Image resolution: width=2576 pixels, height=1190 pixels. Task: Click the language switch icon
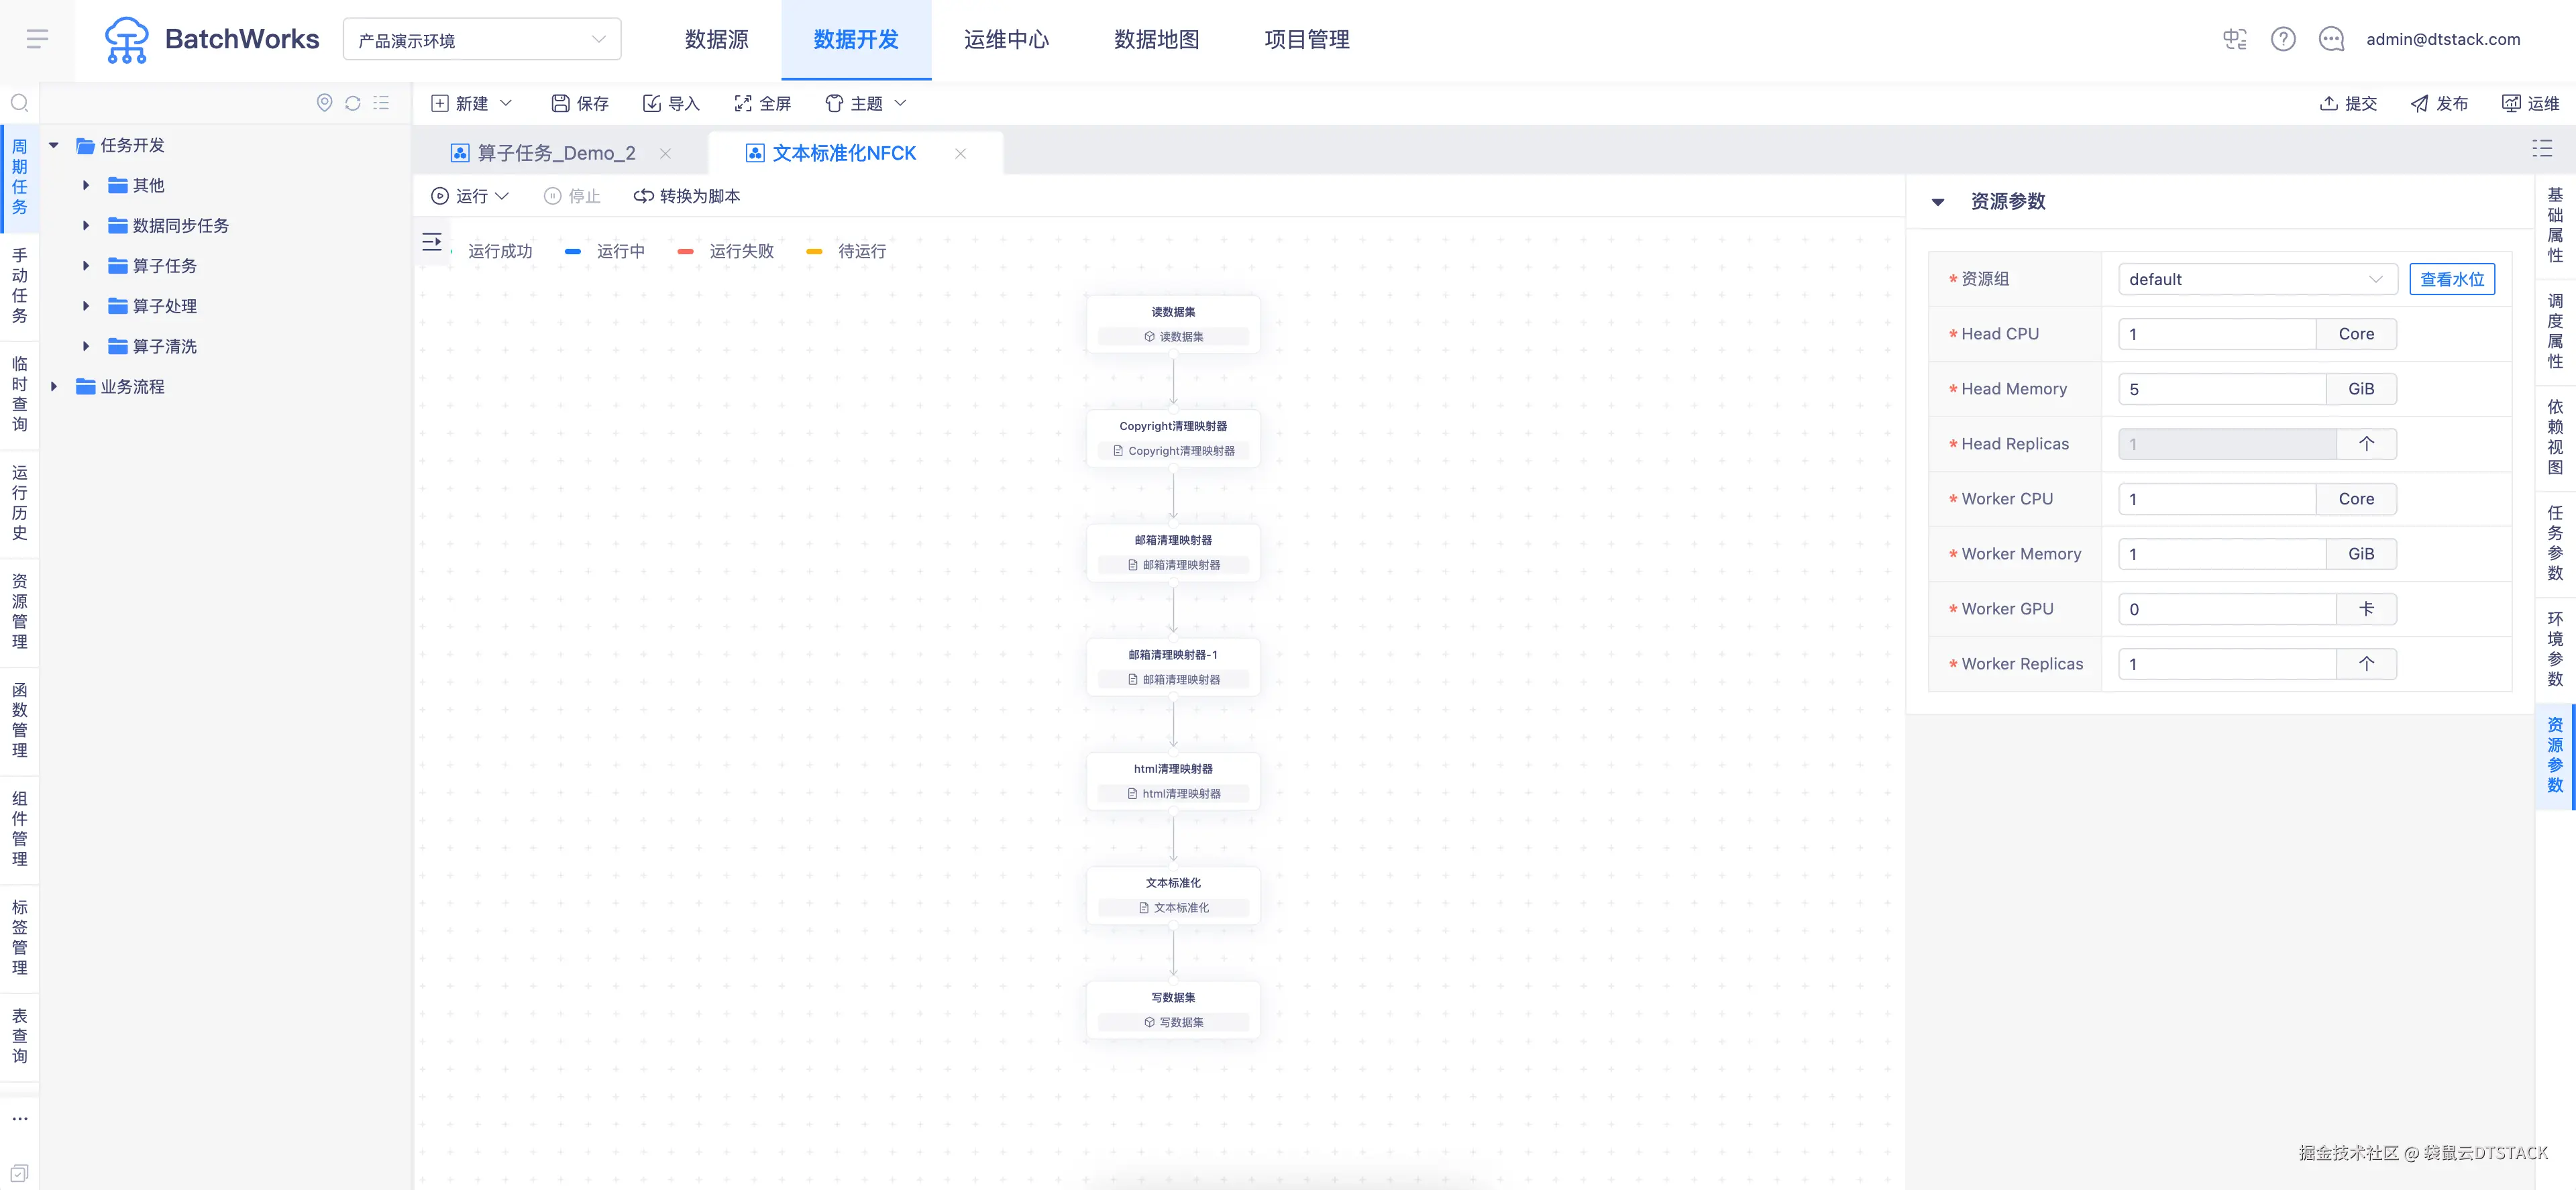(2234, 39)
